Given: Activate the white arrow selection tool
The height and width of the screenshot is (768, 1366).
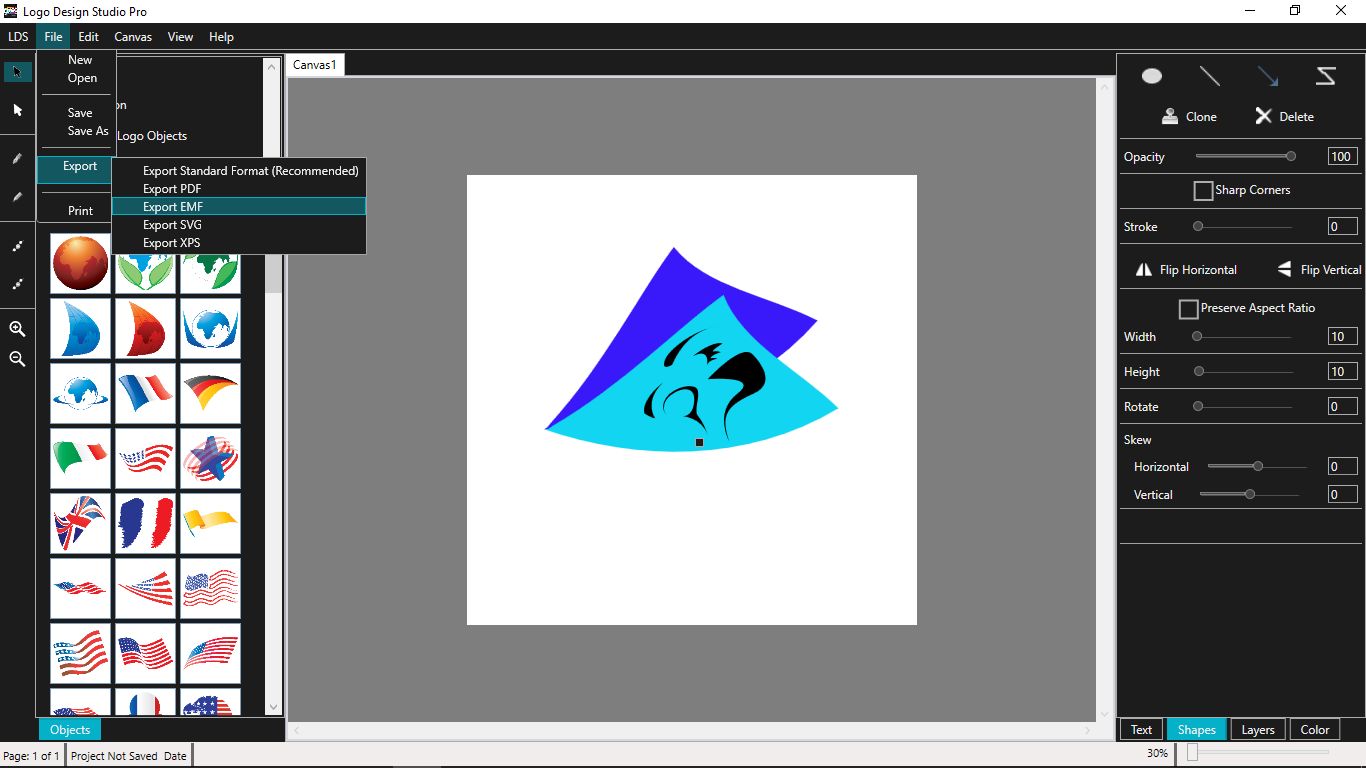Looking at the screenshot, I should (17, 110).
